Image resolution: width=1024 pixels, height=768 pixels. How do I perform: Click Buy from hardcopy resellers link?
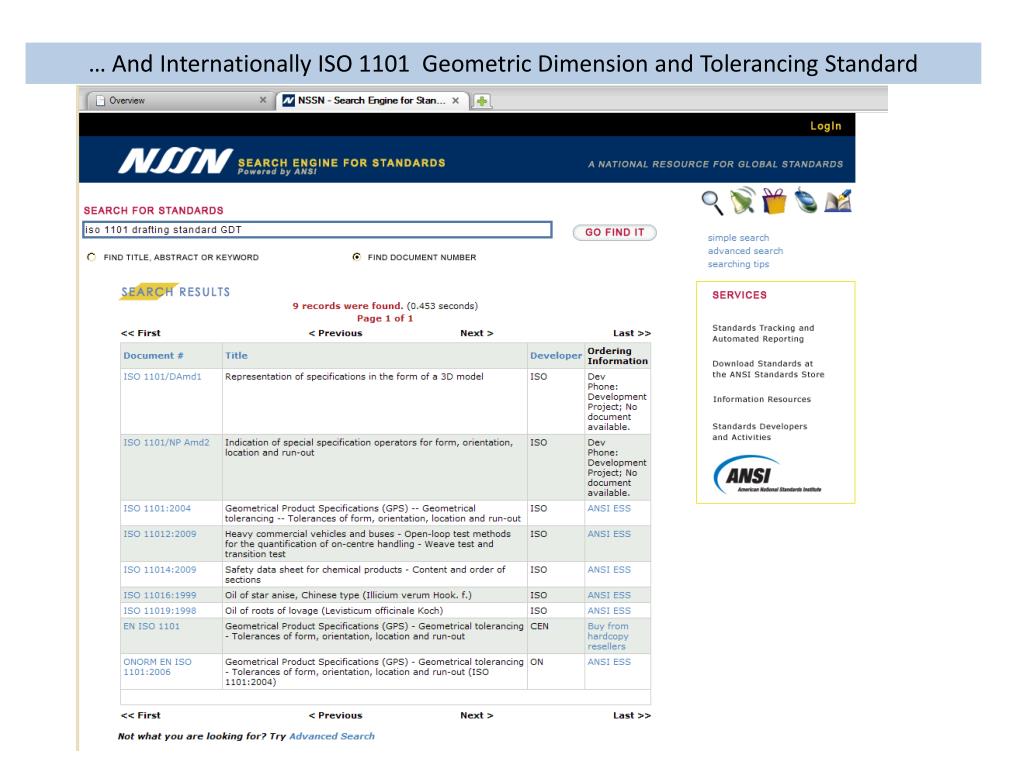tap(608, 636)
